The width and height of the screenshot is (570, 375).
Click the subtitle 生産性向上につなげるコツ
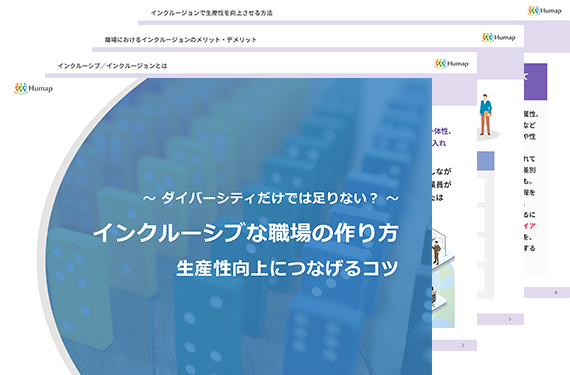coord(287,268)
